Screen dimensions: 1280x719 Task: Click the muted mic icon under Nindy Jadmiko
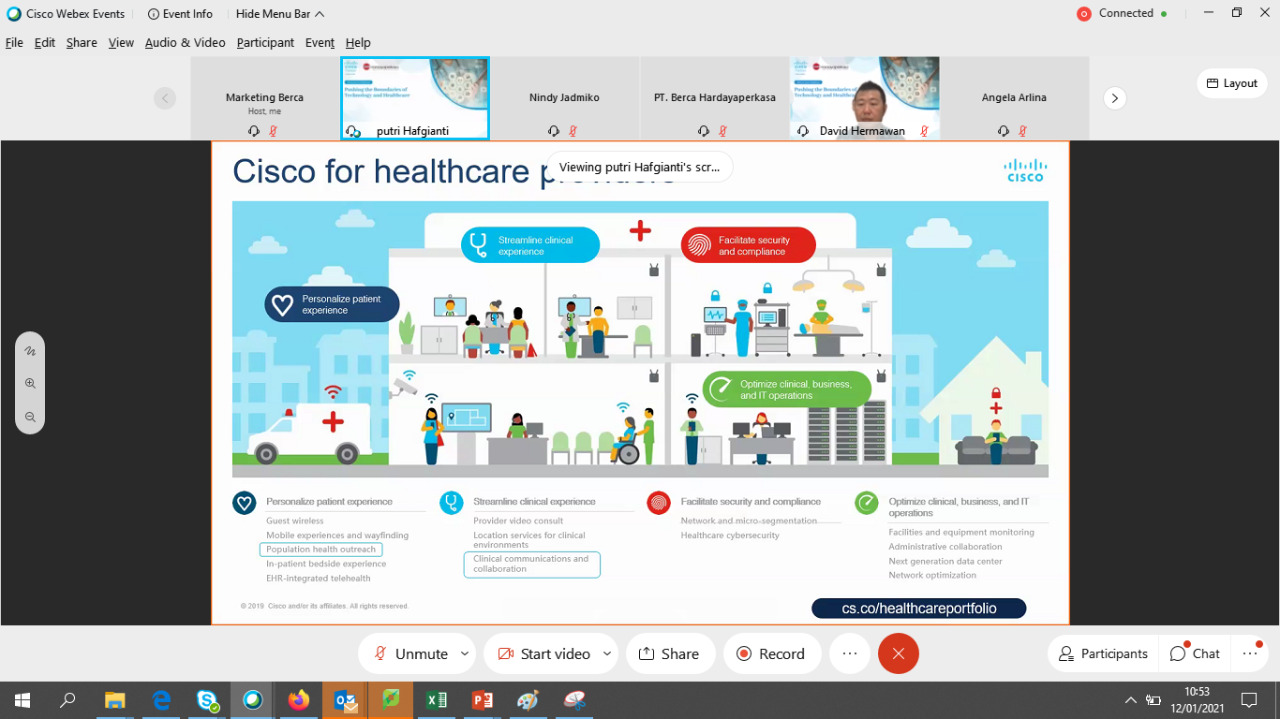pyautogui.click(x=573, y=131)
